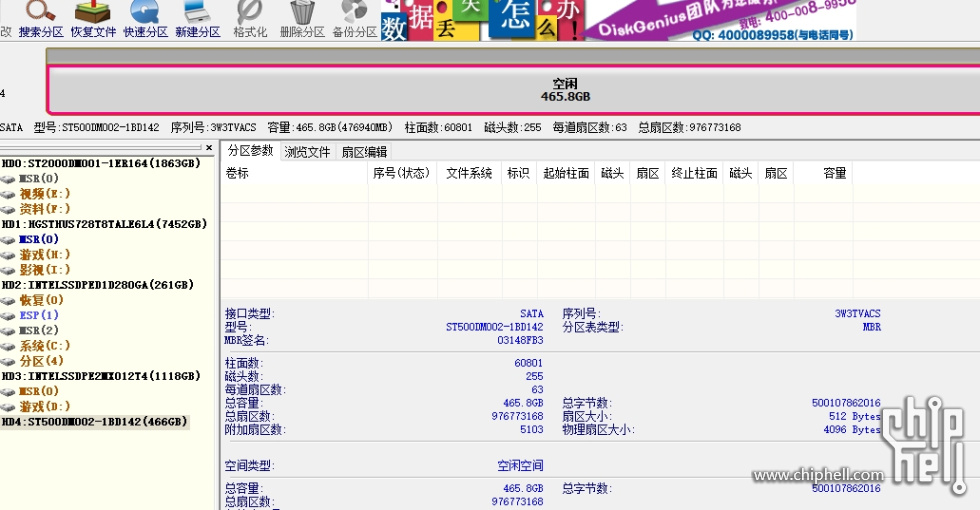
Task: Click the 格式化 (format) toolbar icon
Action: point(250,20)
